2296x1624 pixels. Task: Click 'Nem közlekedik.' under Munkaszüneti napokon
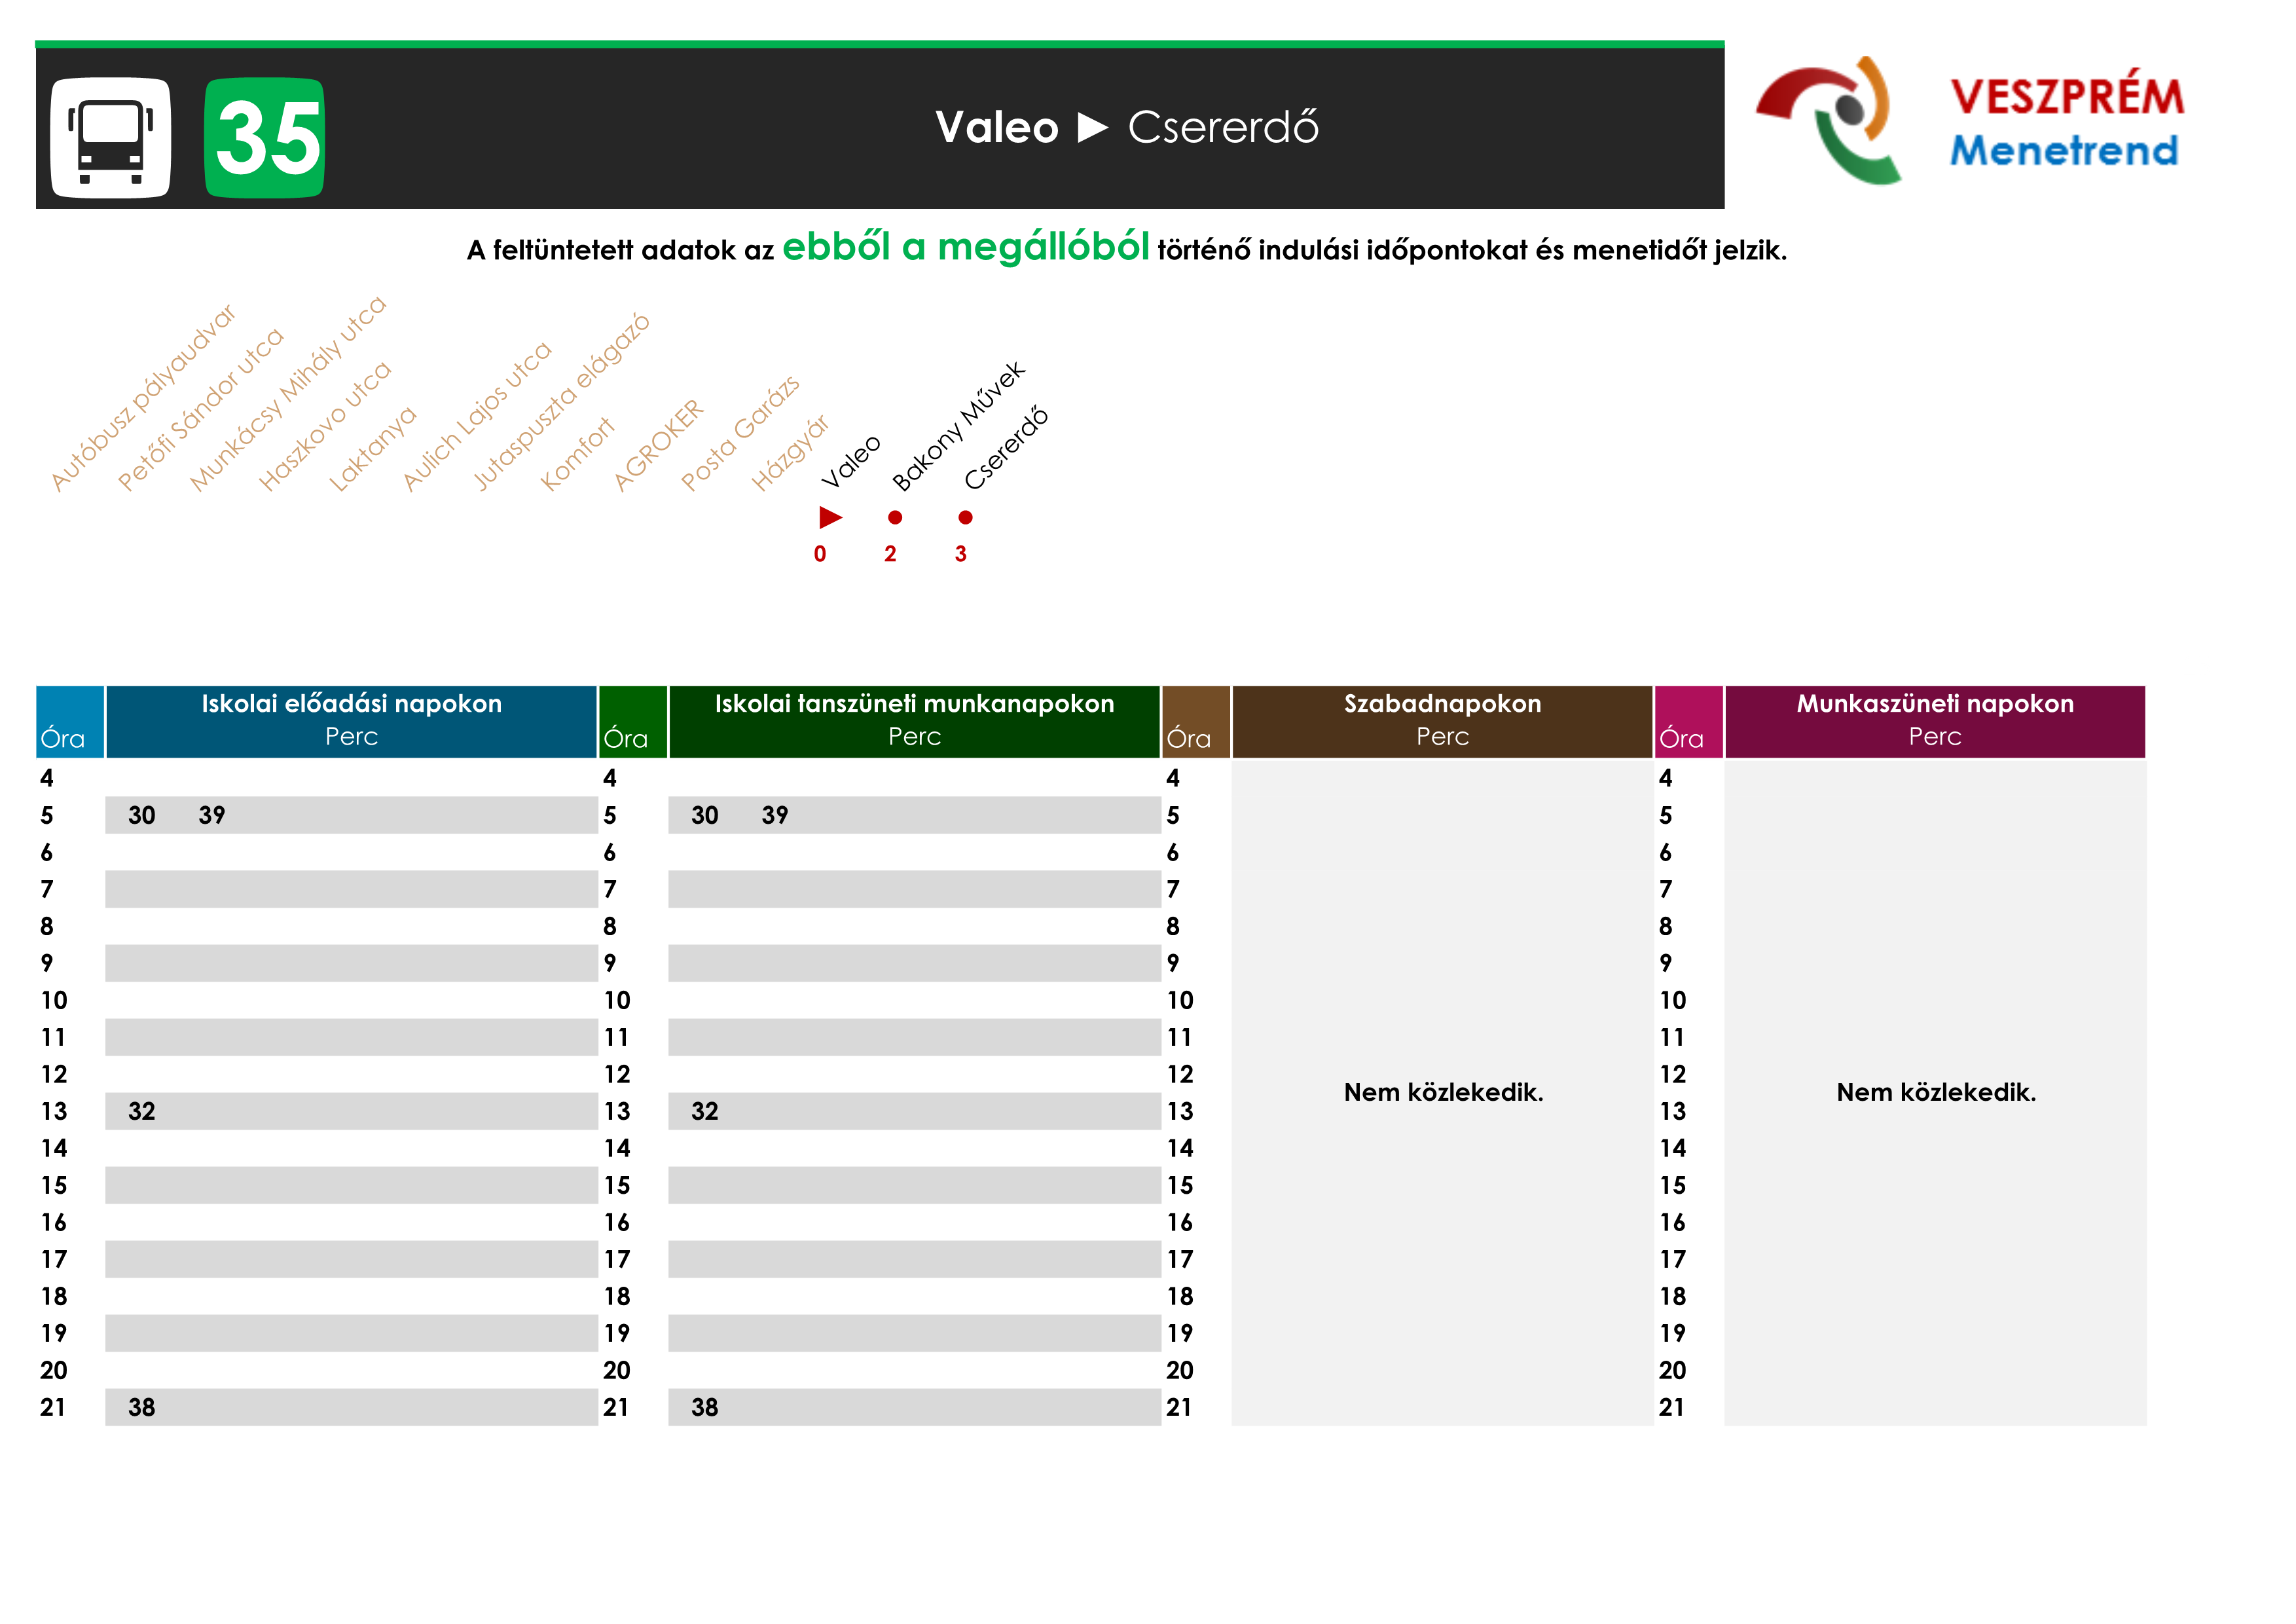[1936, 1092]
